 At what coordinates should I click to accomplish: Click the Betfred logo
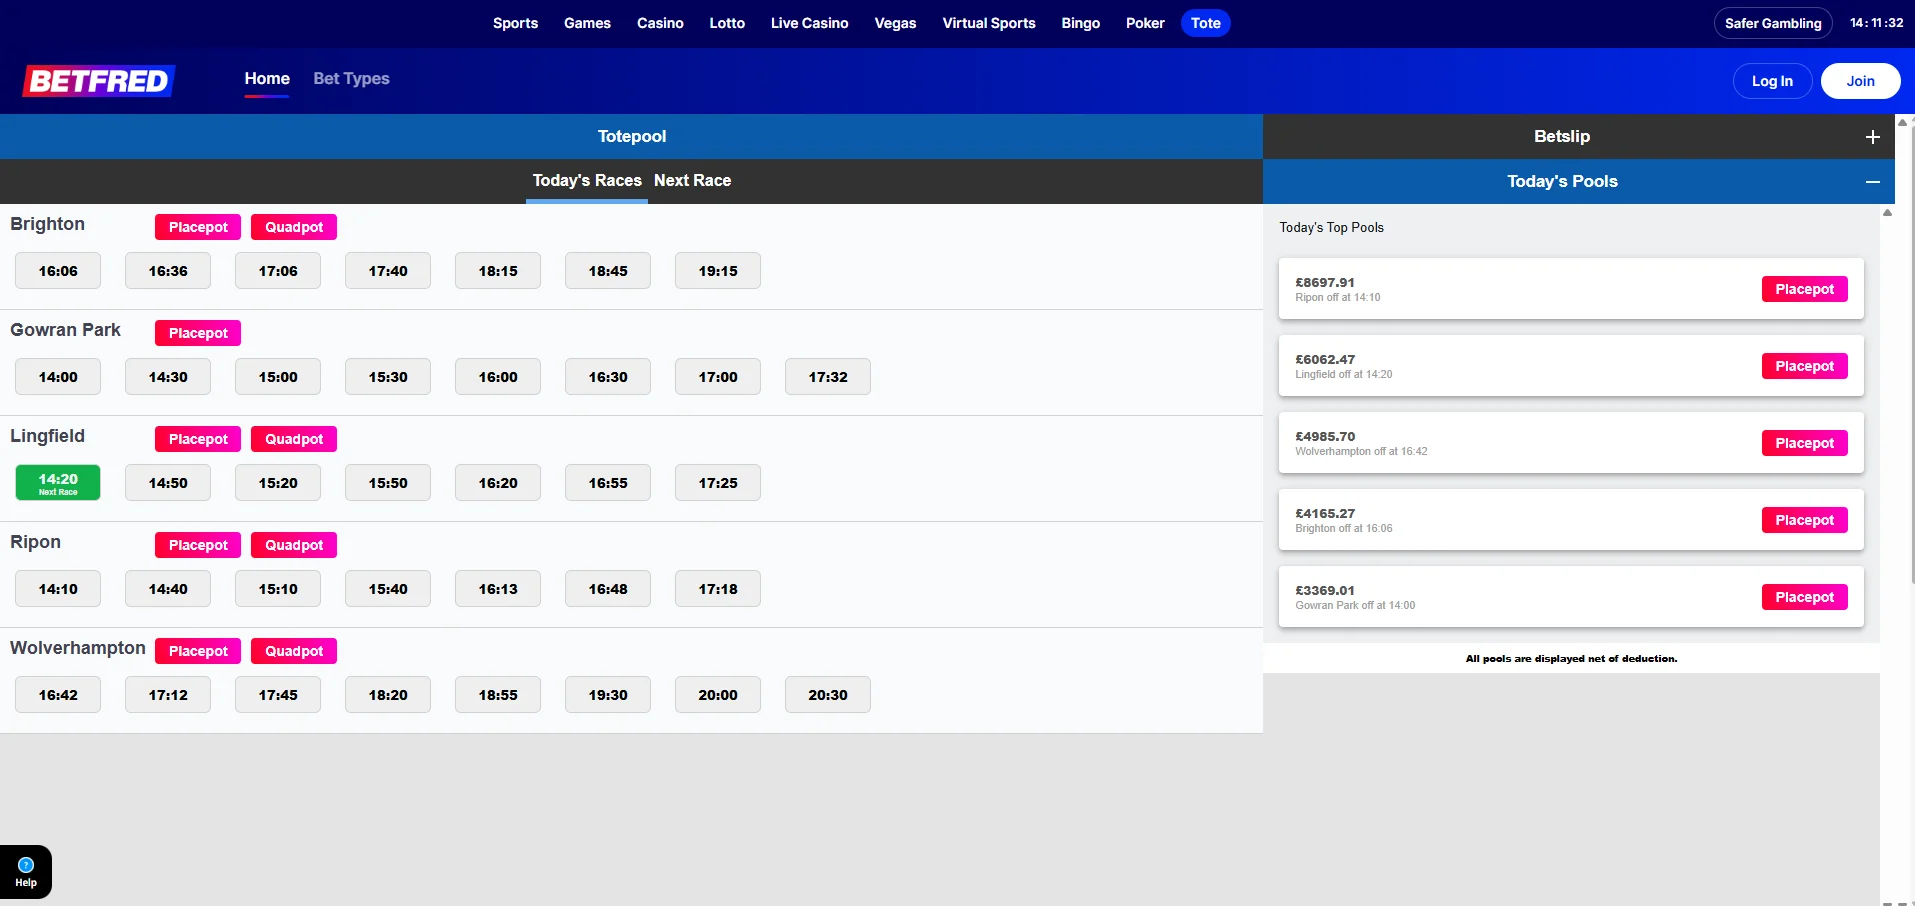click(x=99, y=81)
